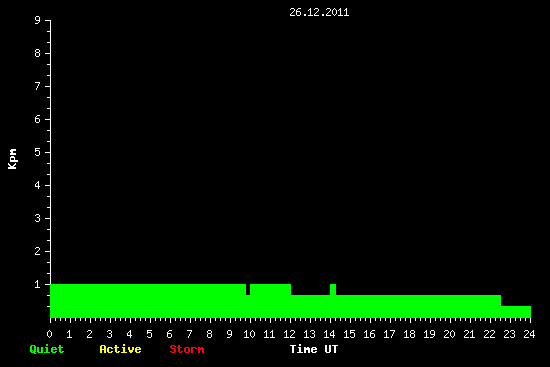The height and width of the screenshot is (367, 550).
Task: Click the 26.12.2011 date title
Action: pos(319,12)
